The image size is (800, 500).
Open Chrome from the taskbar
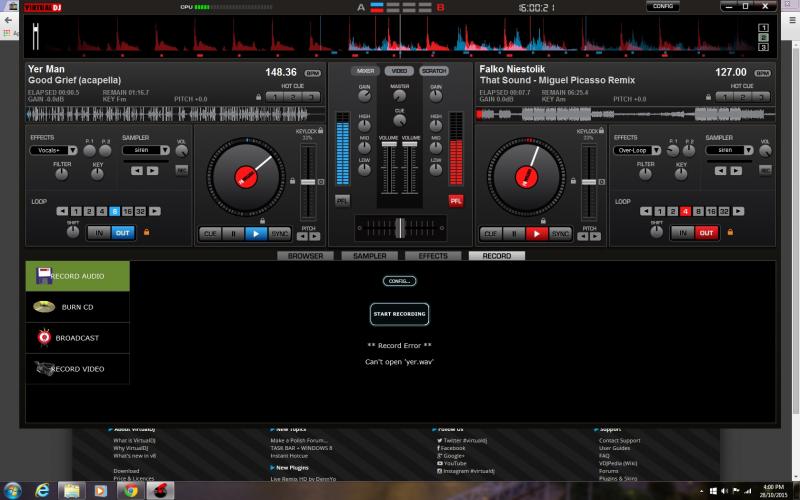[130, 491]
